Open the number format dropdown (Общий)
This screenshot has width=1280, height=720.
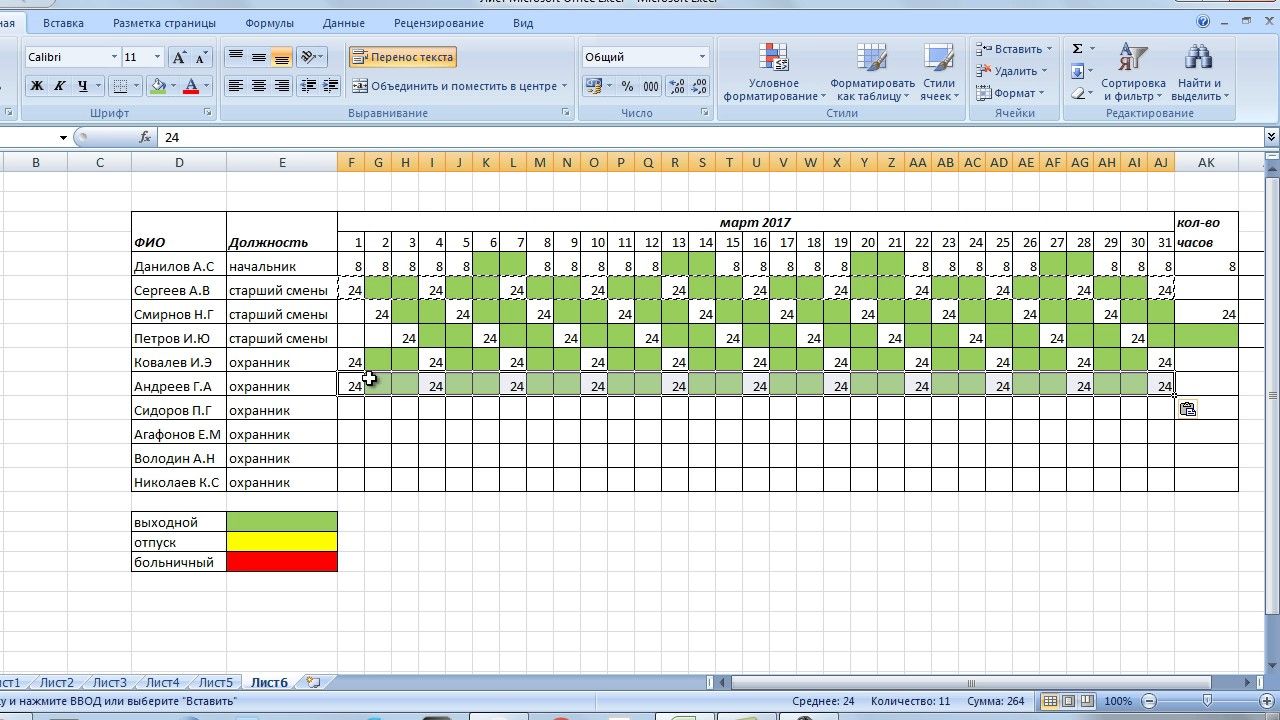702,57
